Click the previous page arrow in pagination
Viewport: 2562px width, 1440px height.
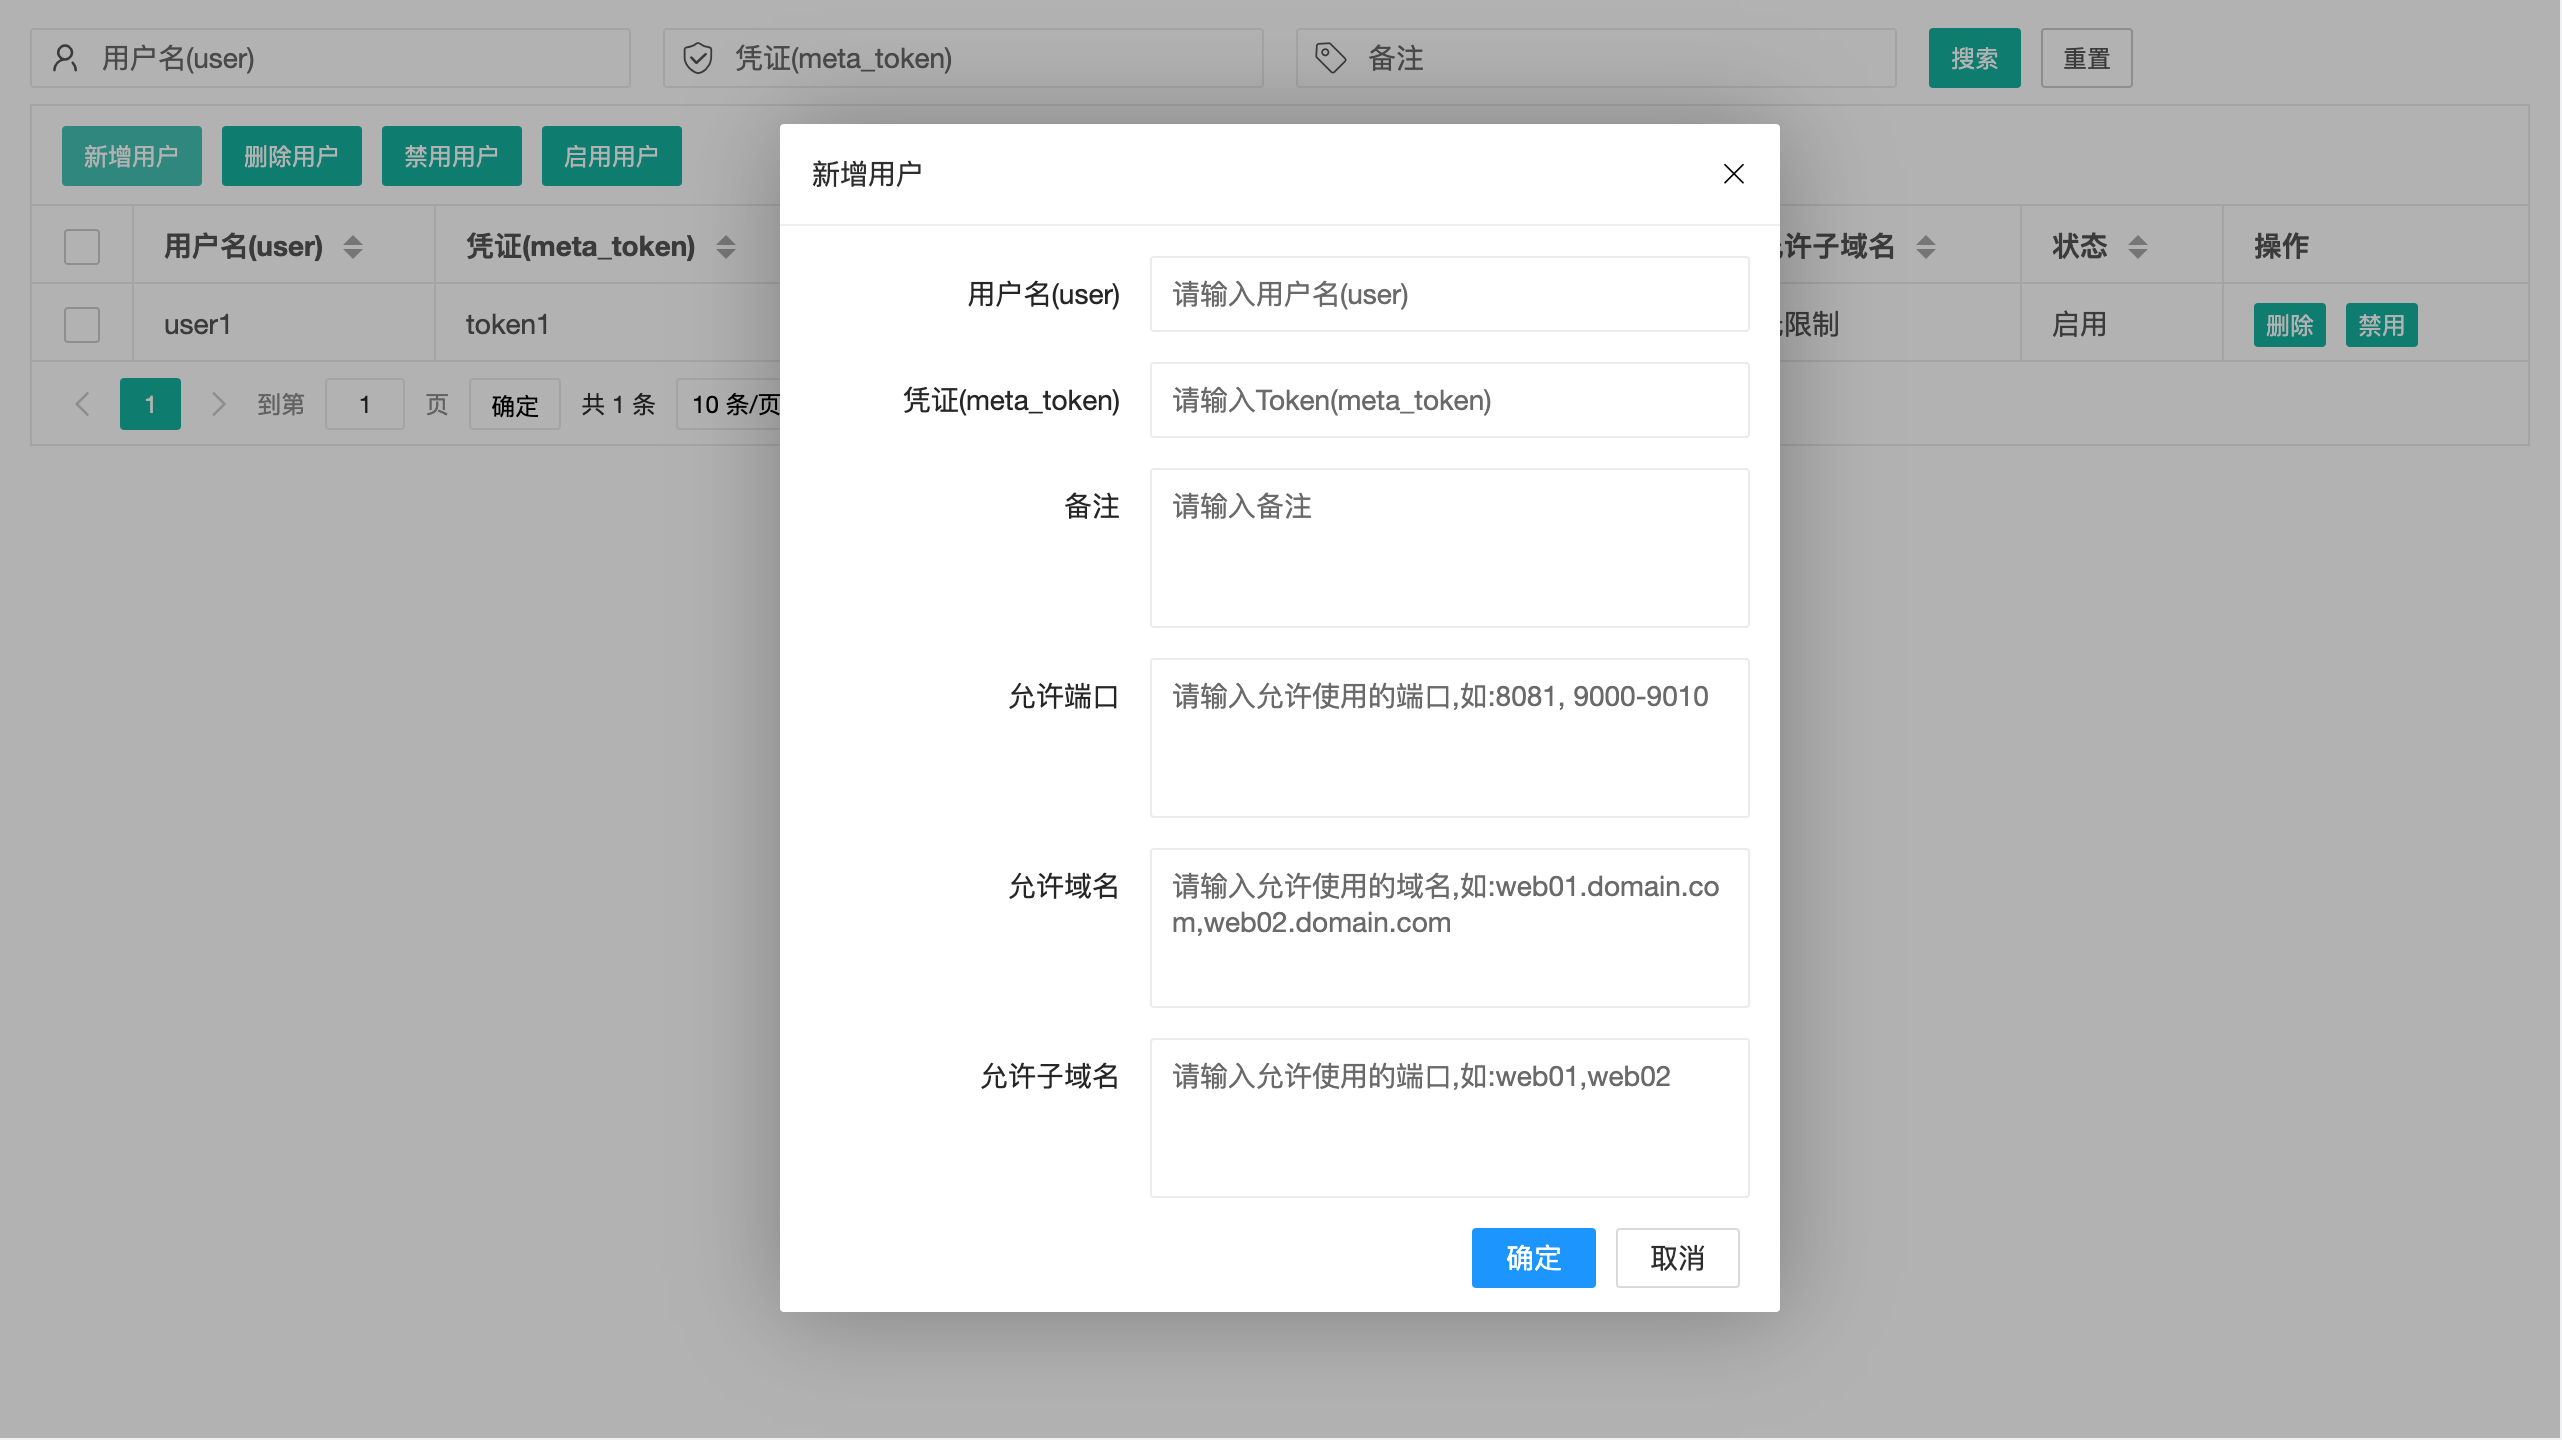[82, 404]
